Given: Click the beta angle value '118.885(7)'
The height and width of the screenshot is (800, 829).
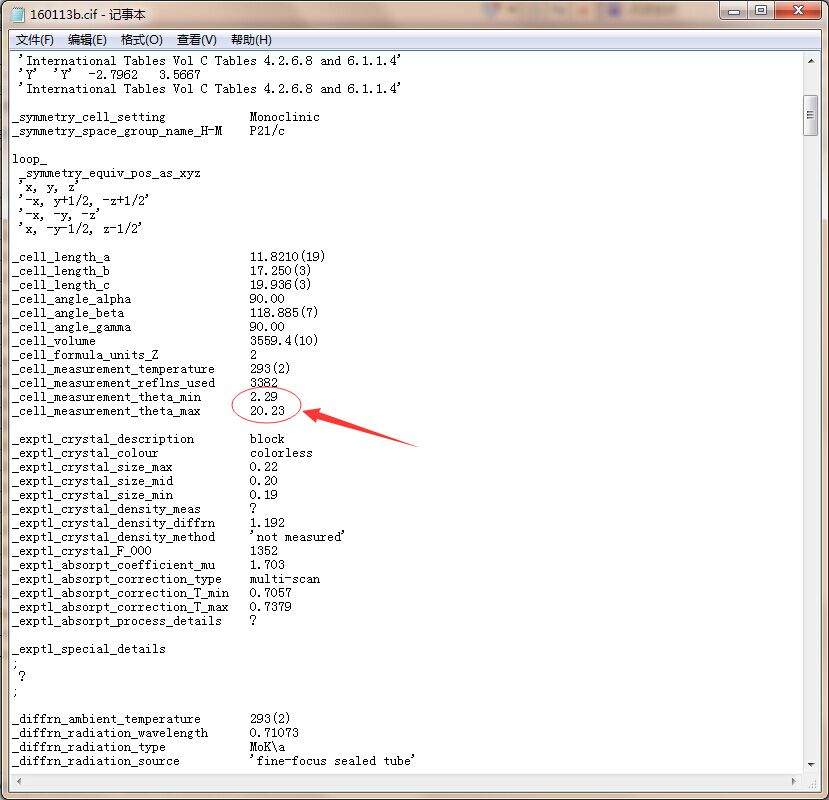Looking at the screenshot, I should pos(284,312).
